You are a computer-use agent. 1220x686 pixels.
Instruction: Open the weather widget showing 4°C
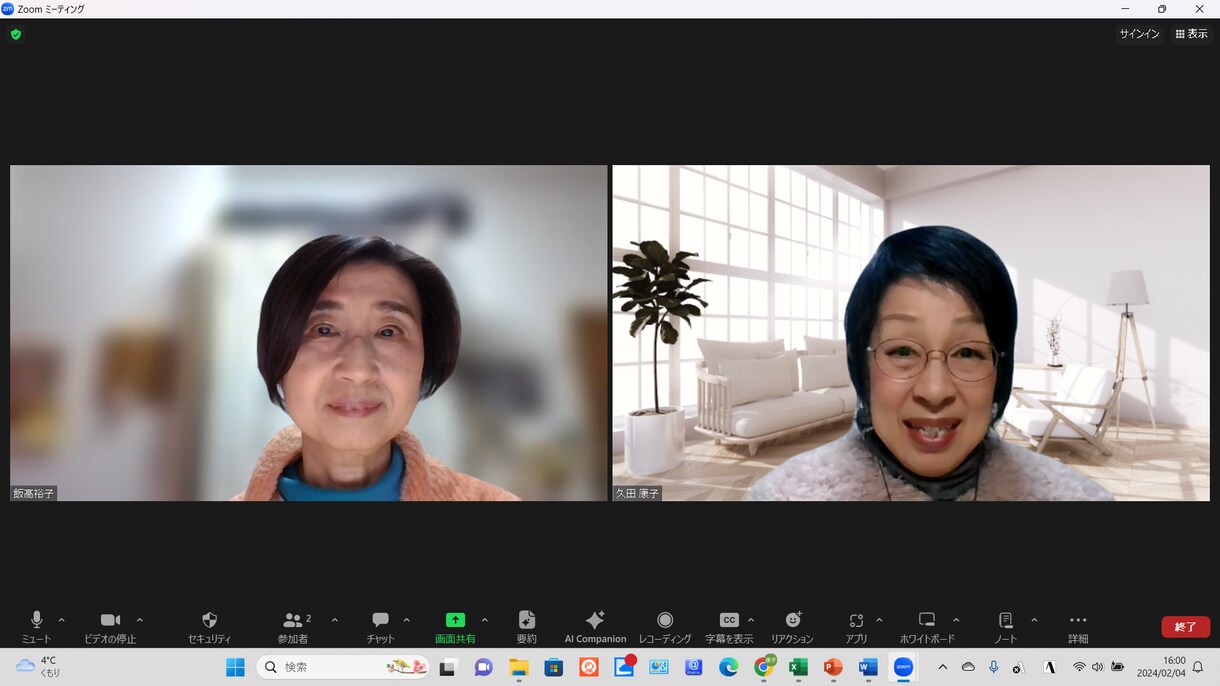click(x=38, y=667)
